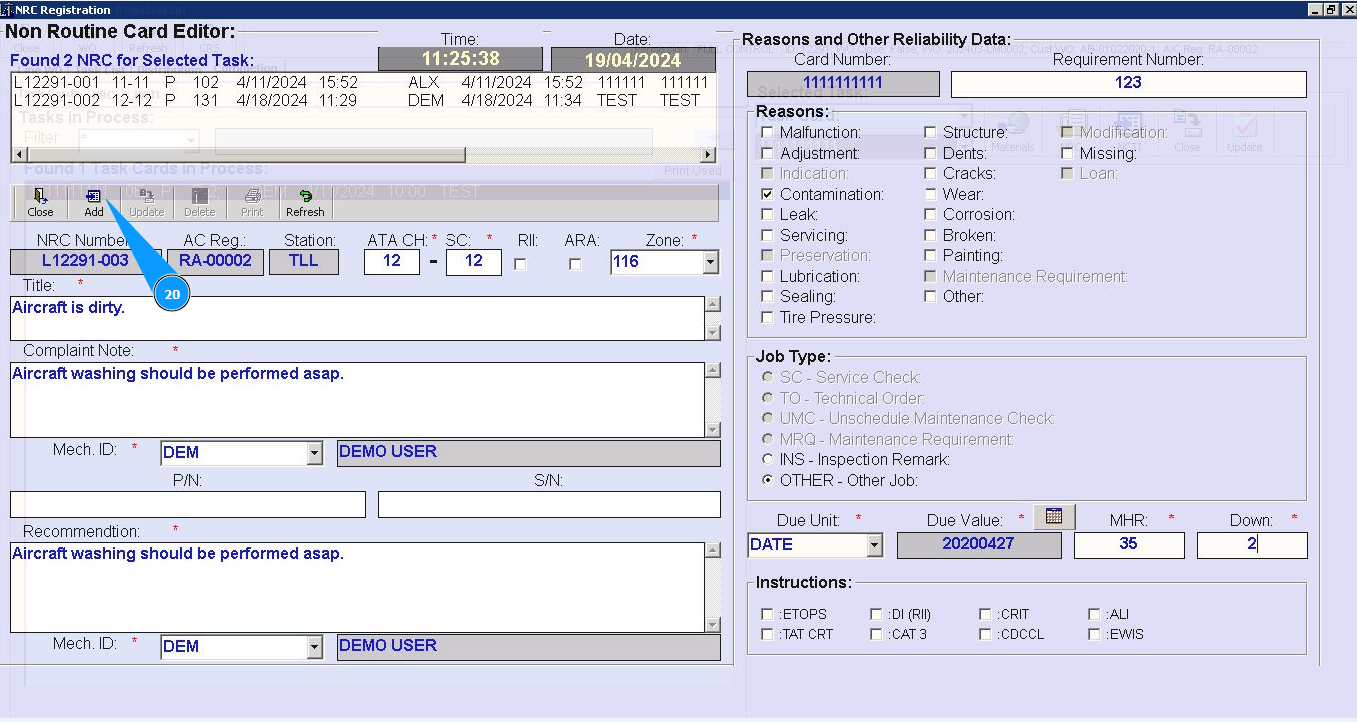Check the CRIT instruction

(986, 614)
